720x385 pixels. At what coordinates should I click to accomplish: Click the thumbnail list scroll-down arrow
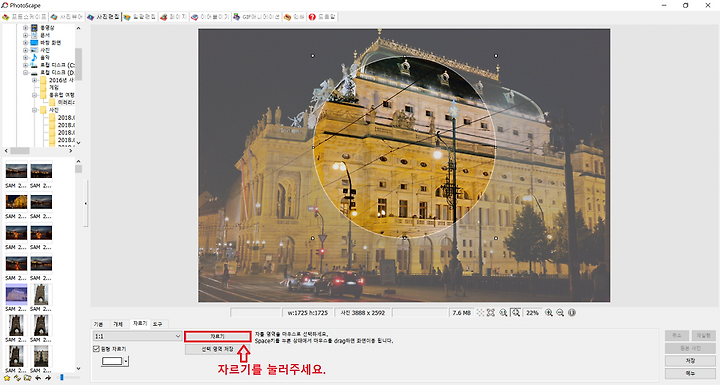(78, 368)
